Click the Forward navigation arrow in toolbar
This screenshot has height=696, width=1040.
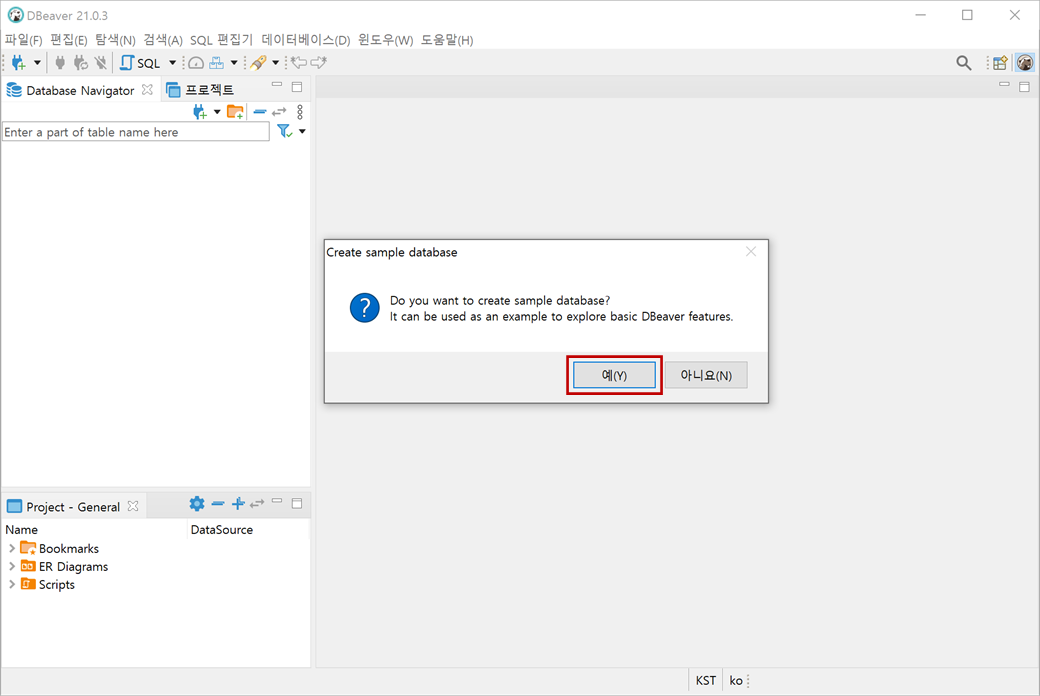point(319,63)
